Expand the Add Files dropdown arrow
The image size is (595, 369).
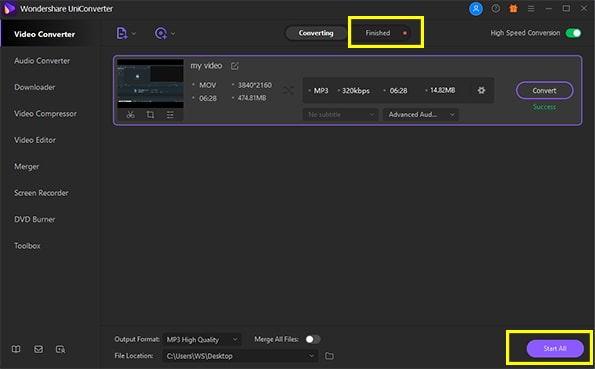(x=134, y=34)
